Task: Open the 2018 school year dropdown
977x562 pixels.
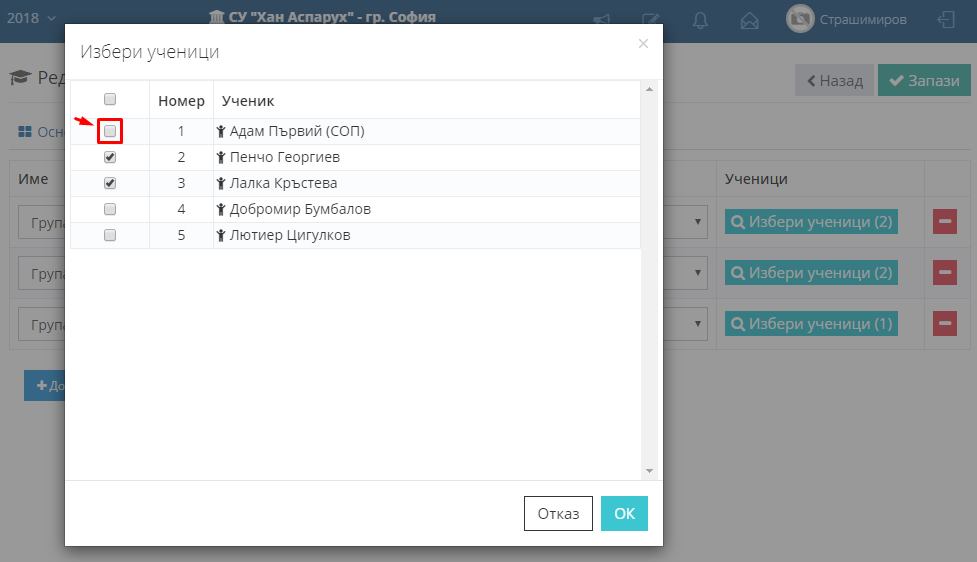Action: pos(30,18)
